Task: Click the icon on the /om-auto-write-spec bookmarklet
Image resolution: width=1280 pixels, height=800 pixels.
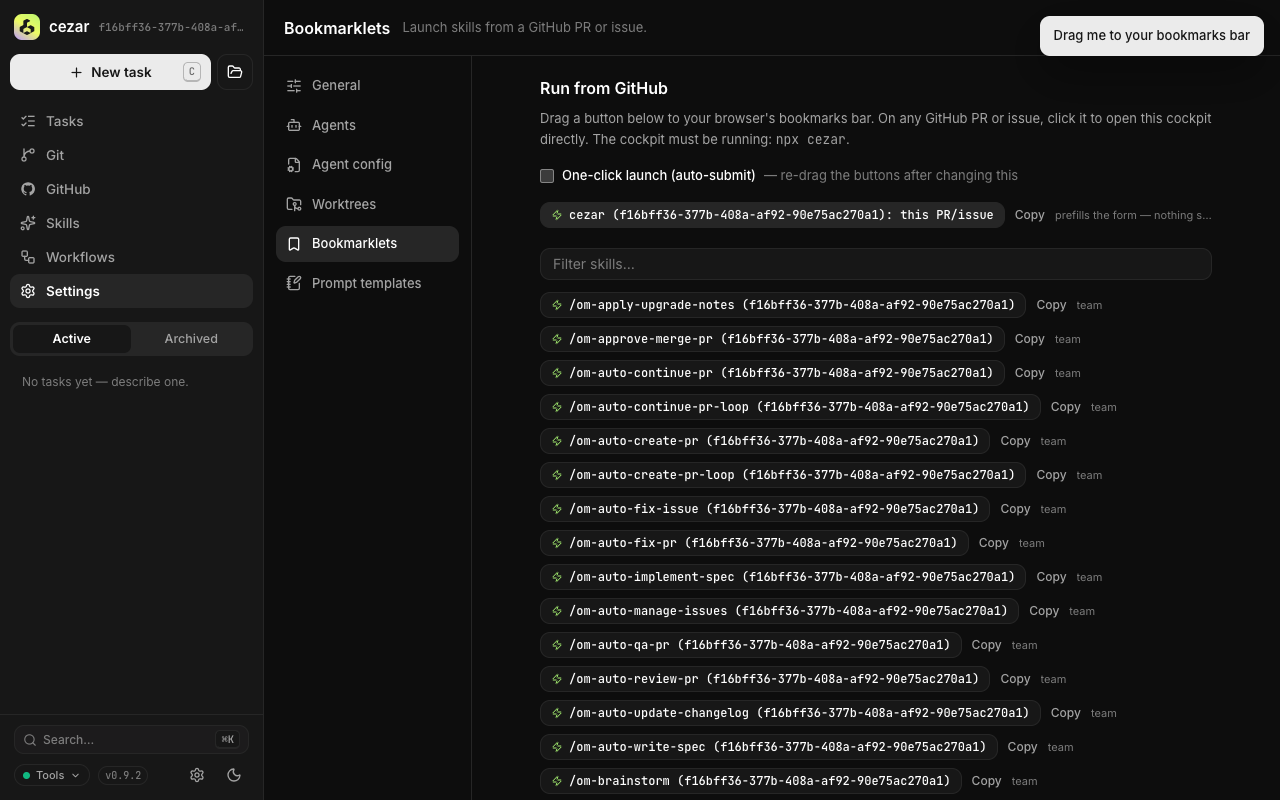Action: pyautogui.click(x=557, y=747)
